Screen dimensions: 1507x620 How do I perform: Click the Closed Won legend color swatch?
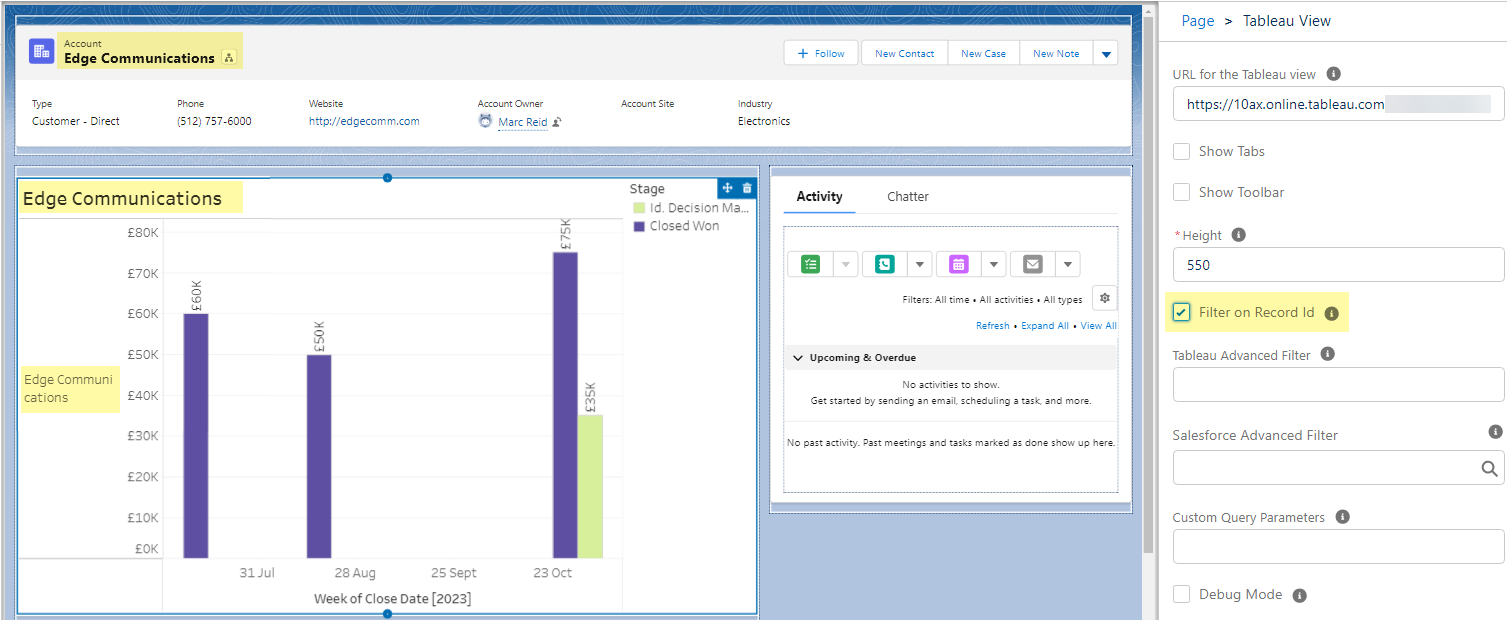coord(639,226)
